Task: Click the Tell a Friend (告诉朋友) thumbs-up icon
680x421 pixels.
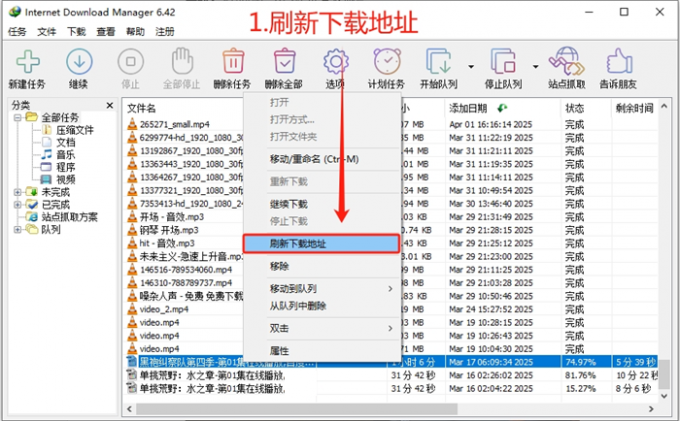Action: tap(619, 61)
